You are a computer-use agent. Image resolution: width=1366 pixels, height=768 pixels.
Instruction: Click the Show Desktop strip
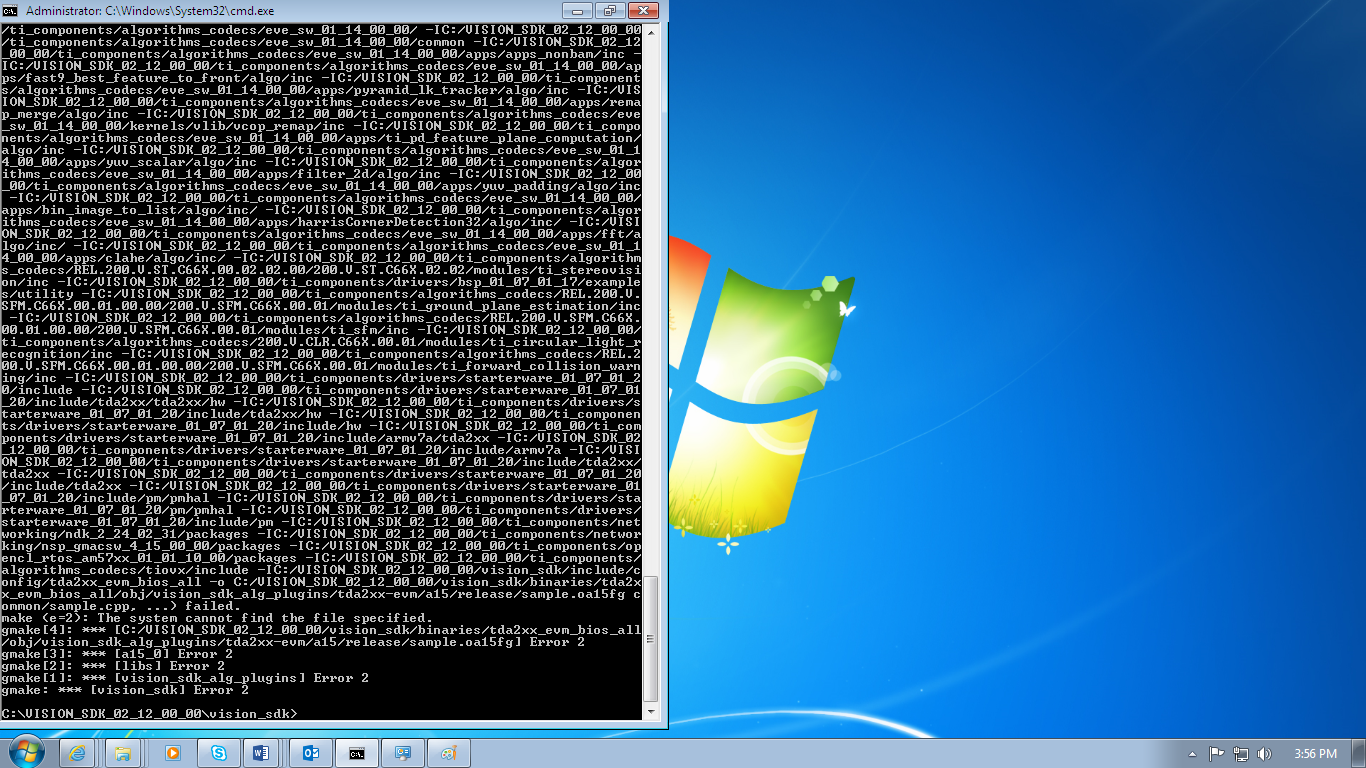pyautogui.click(x=1358, y=753)
